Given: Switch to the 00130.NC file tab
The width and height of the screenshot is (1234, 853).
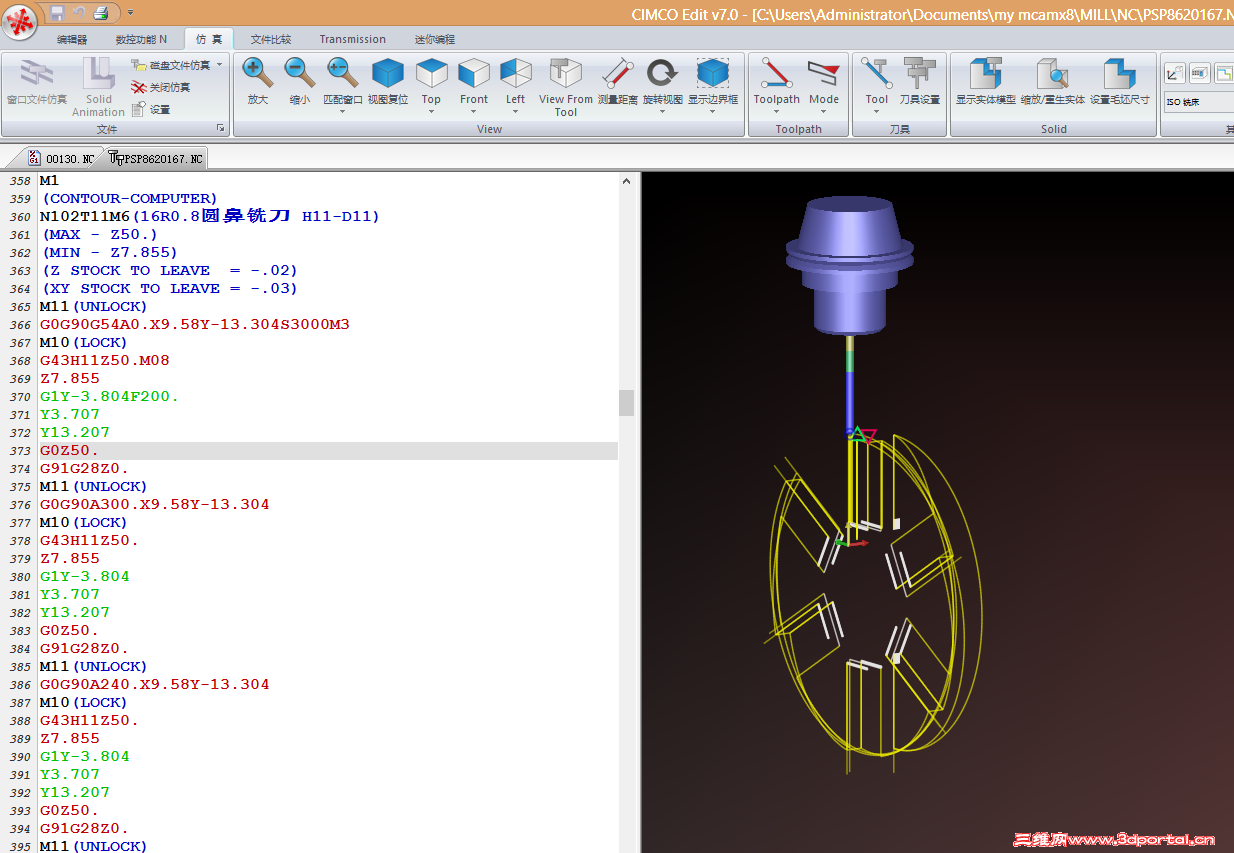Looking at the screenshot, I should (x=61, y=158).
